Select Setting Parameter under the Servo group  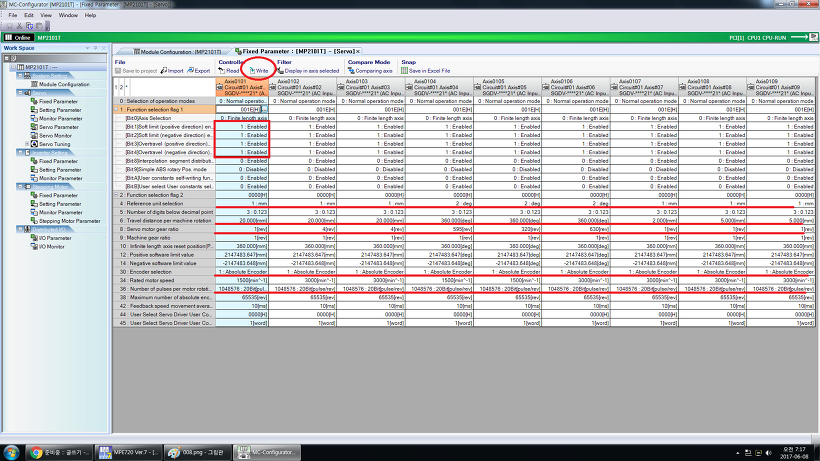(x=60, y=110)
